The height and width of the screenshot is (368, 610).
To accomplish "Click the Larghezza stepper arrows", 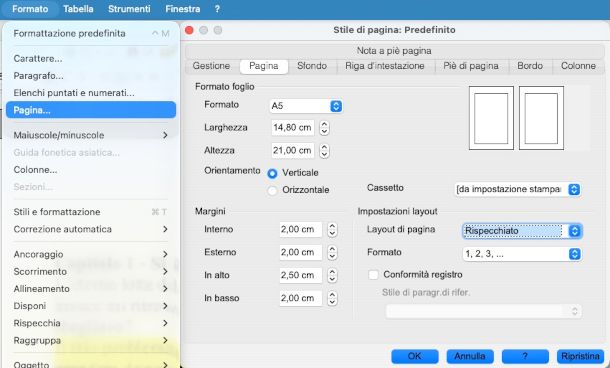I will pyautogui.click(x=324, y=128).
